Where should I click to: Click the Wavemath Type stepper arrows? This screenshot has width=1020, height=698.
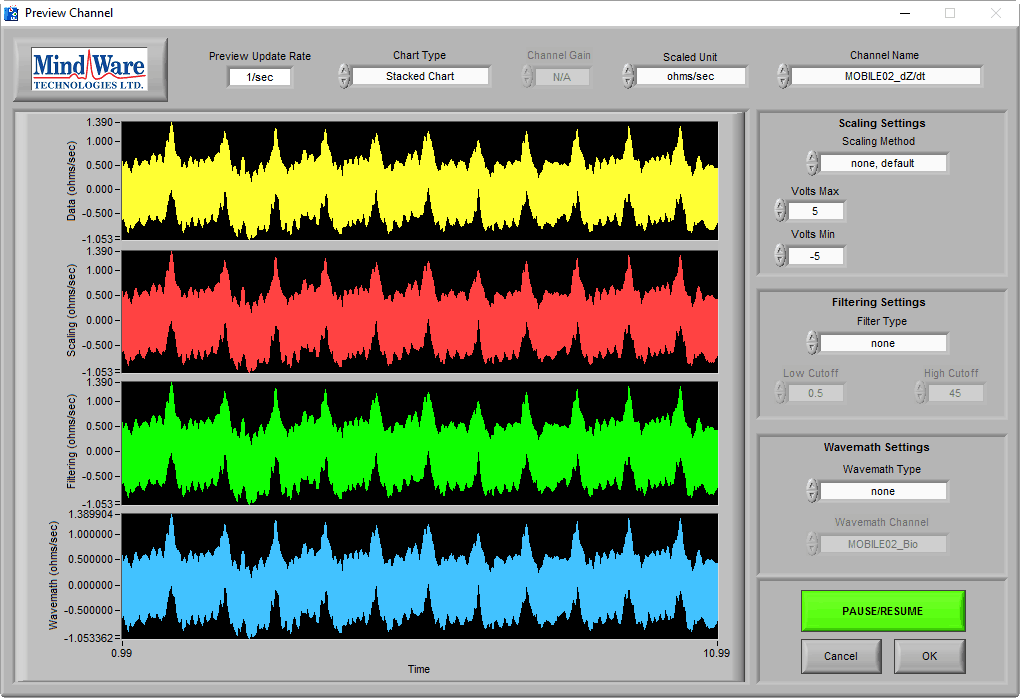(x=812, y=490)
